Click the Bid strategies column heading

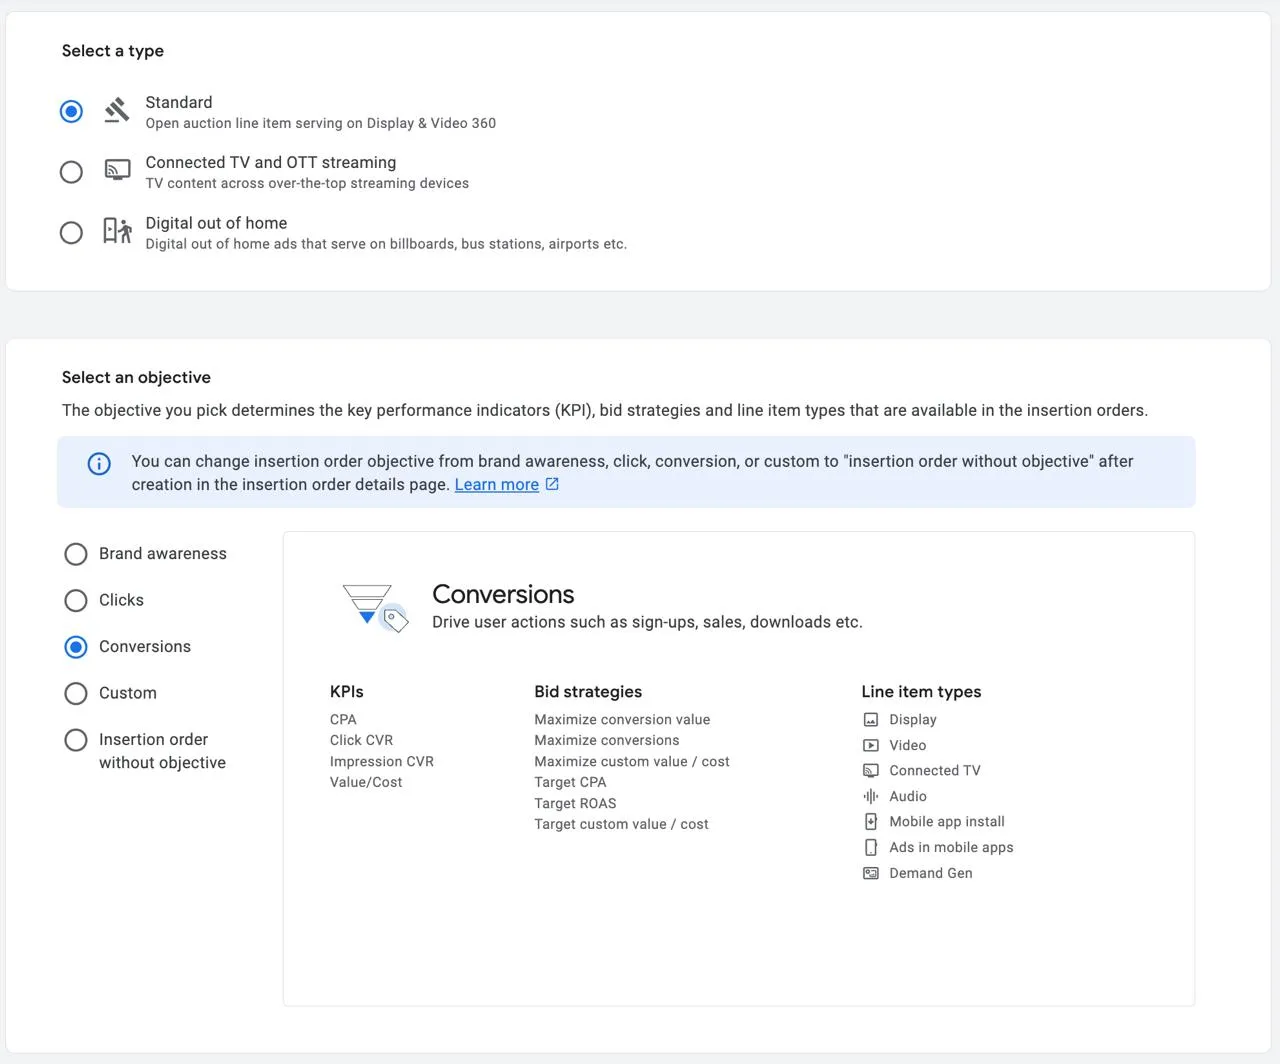point(588,692)
